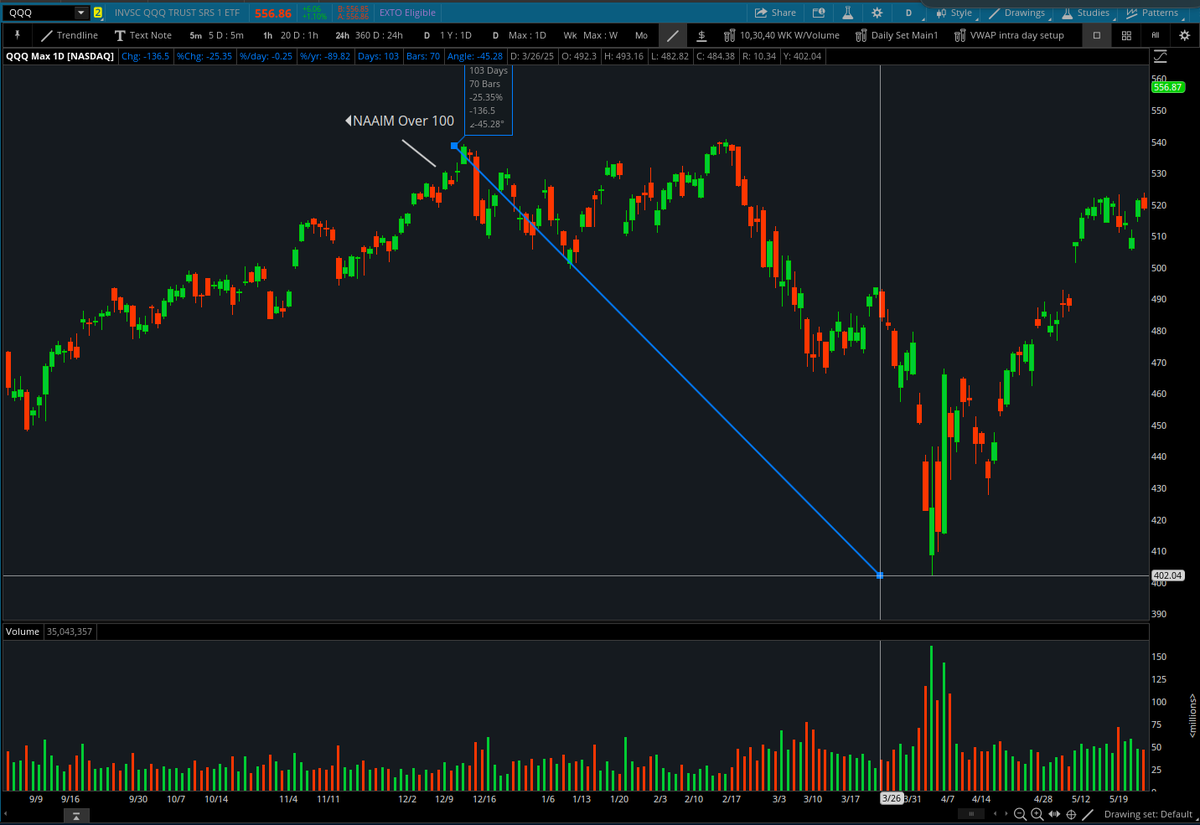Screen dimensions: 1200x825
Task: Click the zoom-in magnifier below the chart
Action: 1038,813
